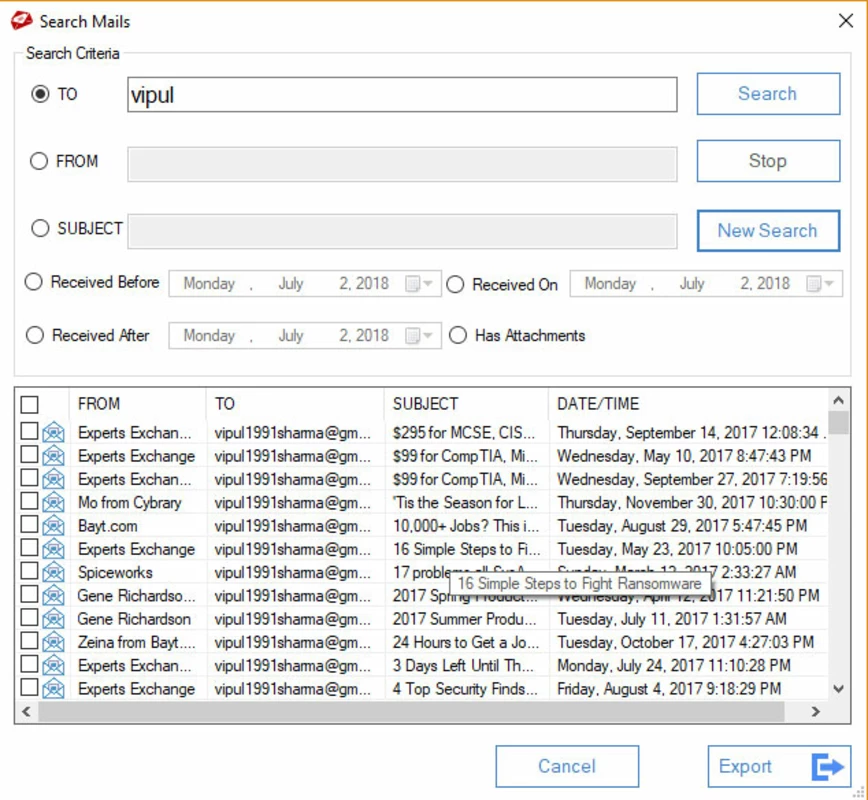Click the horizontal scrollbar left arrow
868x800 pixels.
pos(26,711)
